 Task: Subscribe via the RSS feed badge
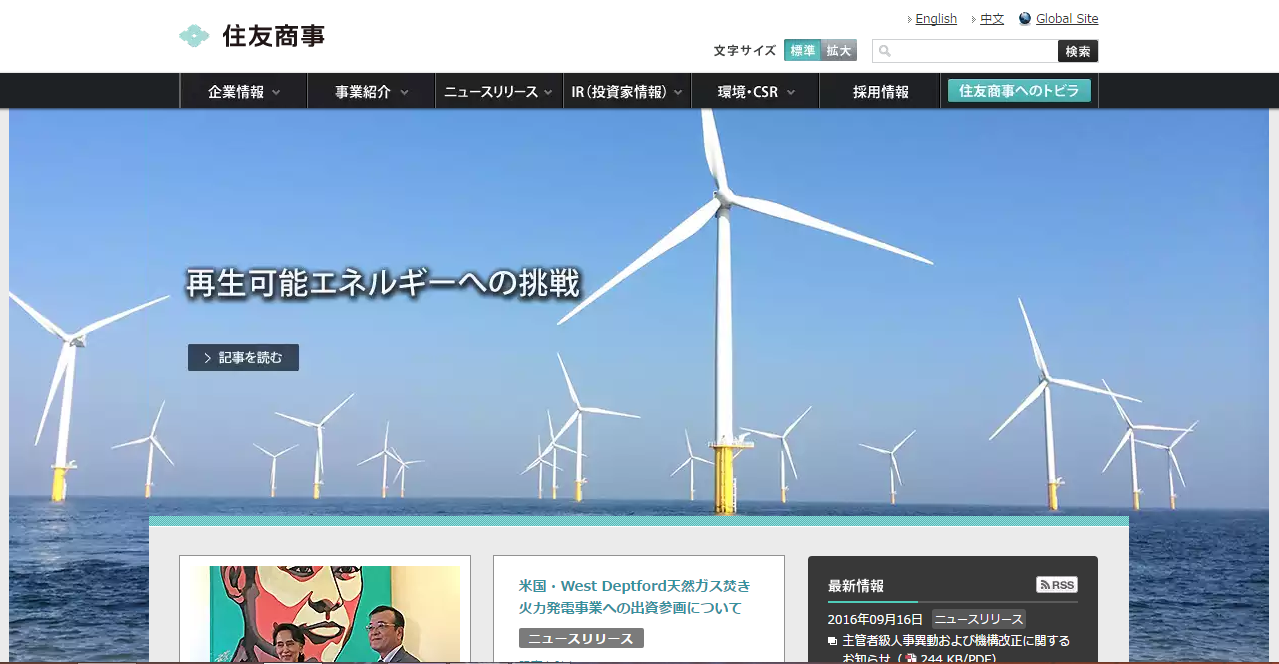tap(1057, 585)
